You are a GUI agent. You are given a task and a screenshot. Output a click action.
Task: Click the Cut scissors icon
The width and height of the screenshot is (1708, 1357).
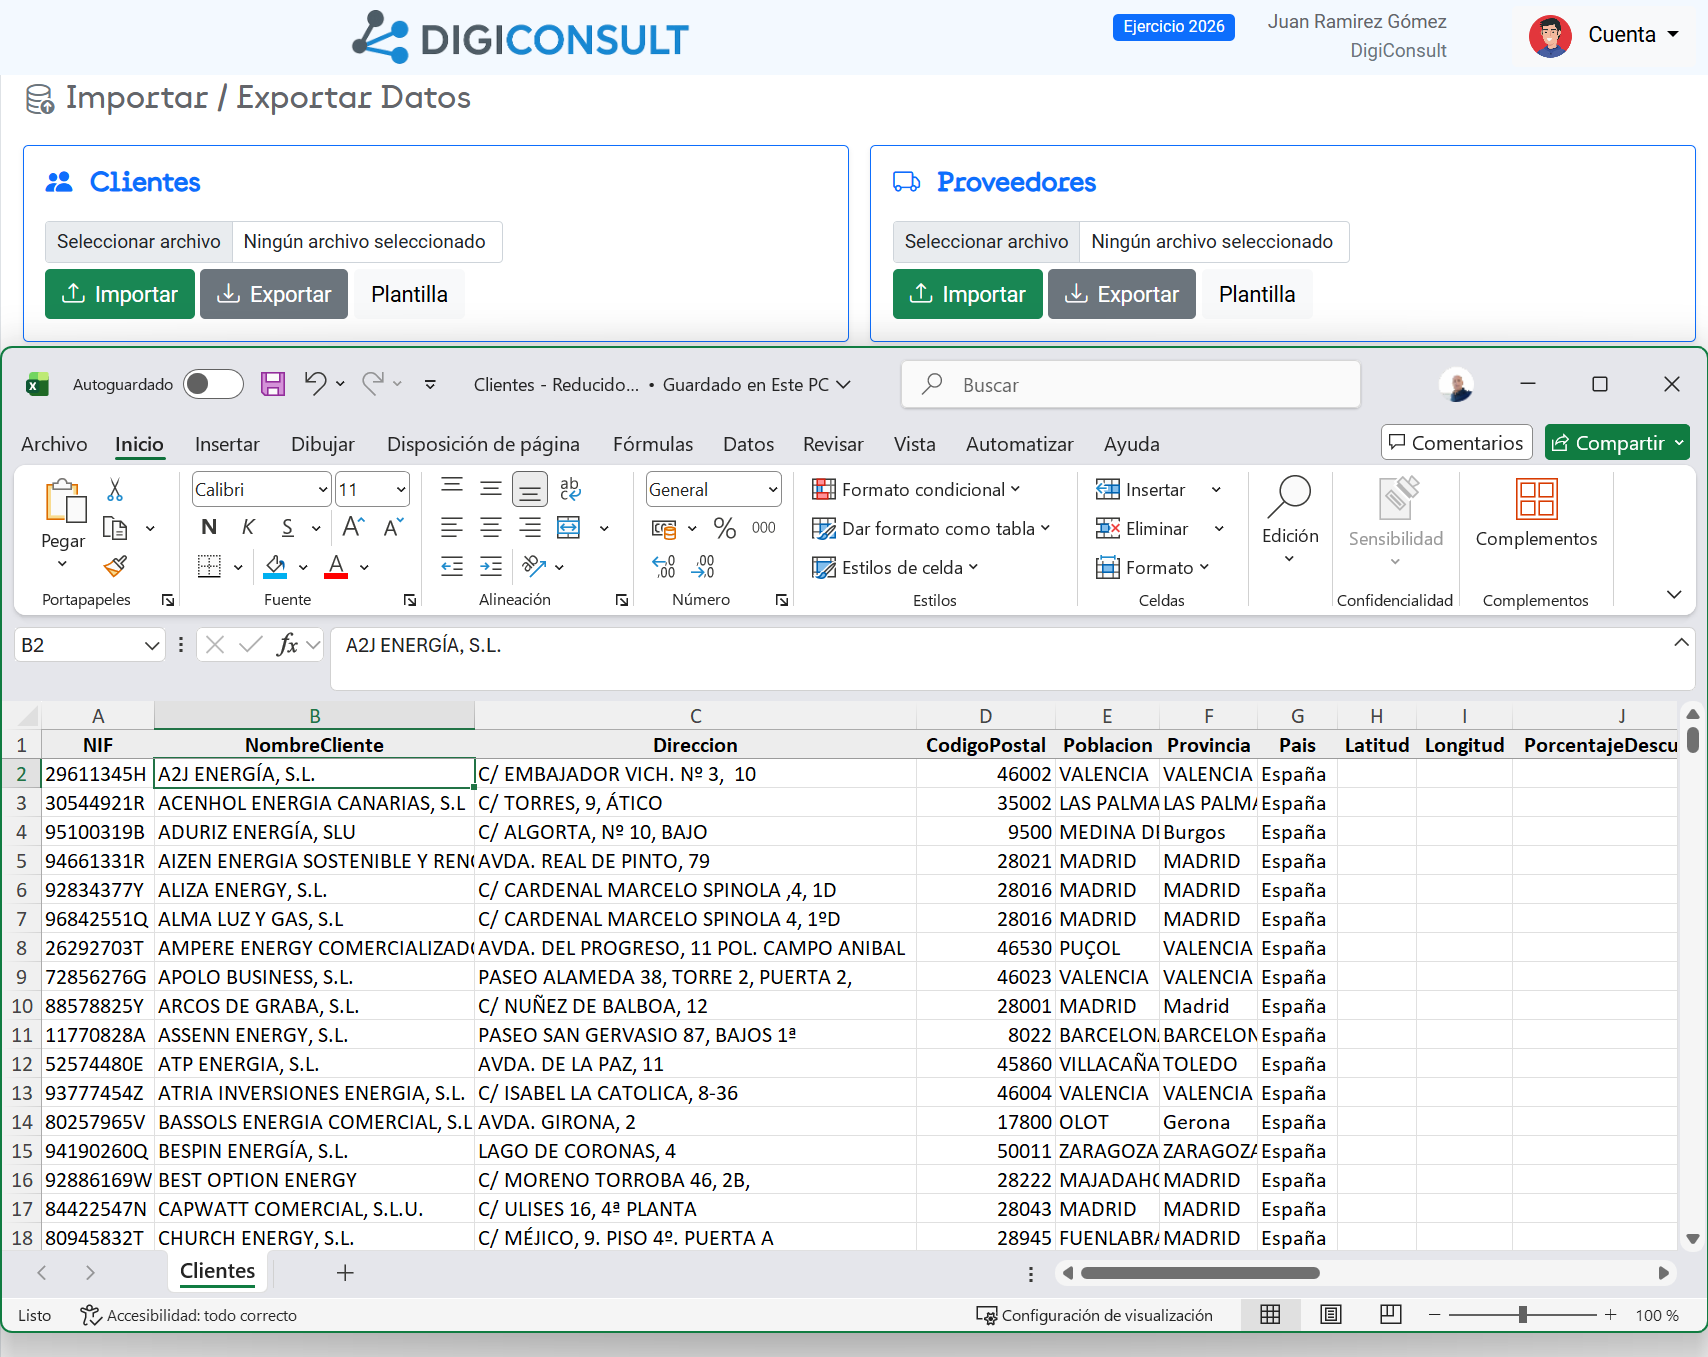[x=115, y=489]
